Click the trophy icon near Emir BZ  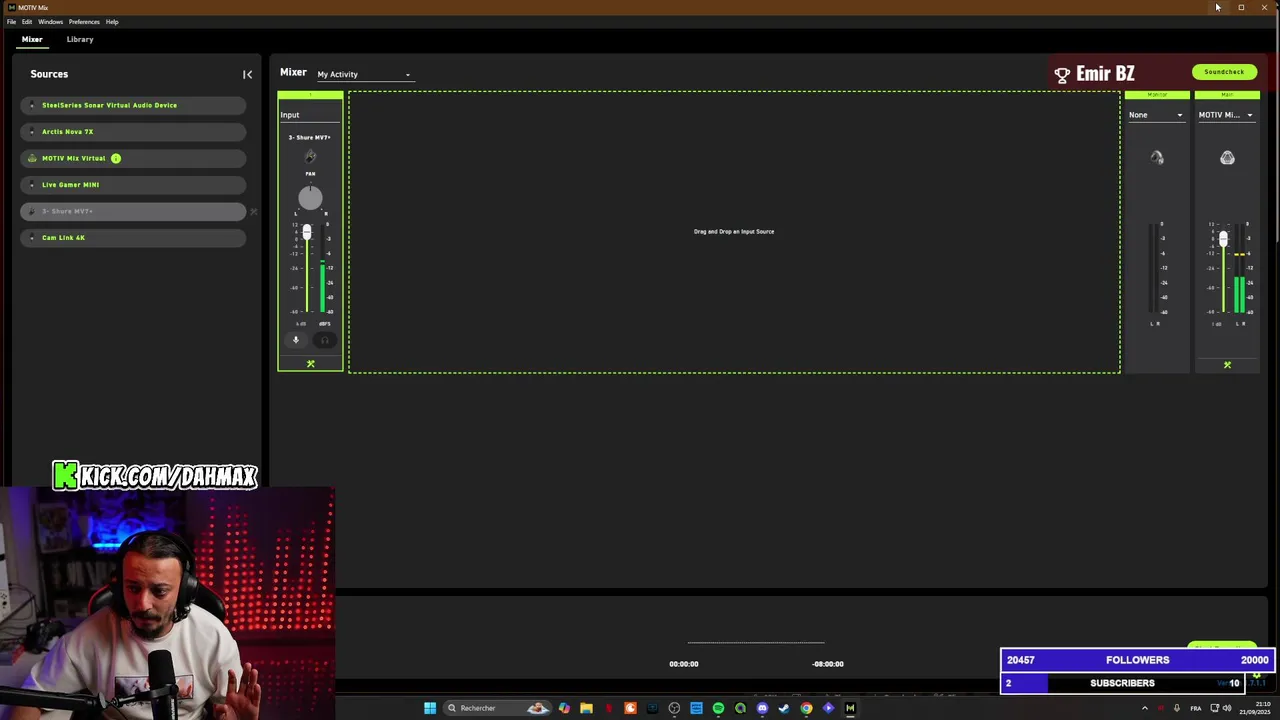(x=1062, y=74)
